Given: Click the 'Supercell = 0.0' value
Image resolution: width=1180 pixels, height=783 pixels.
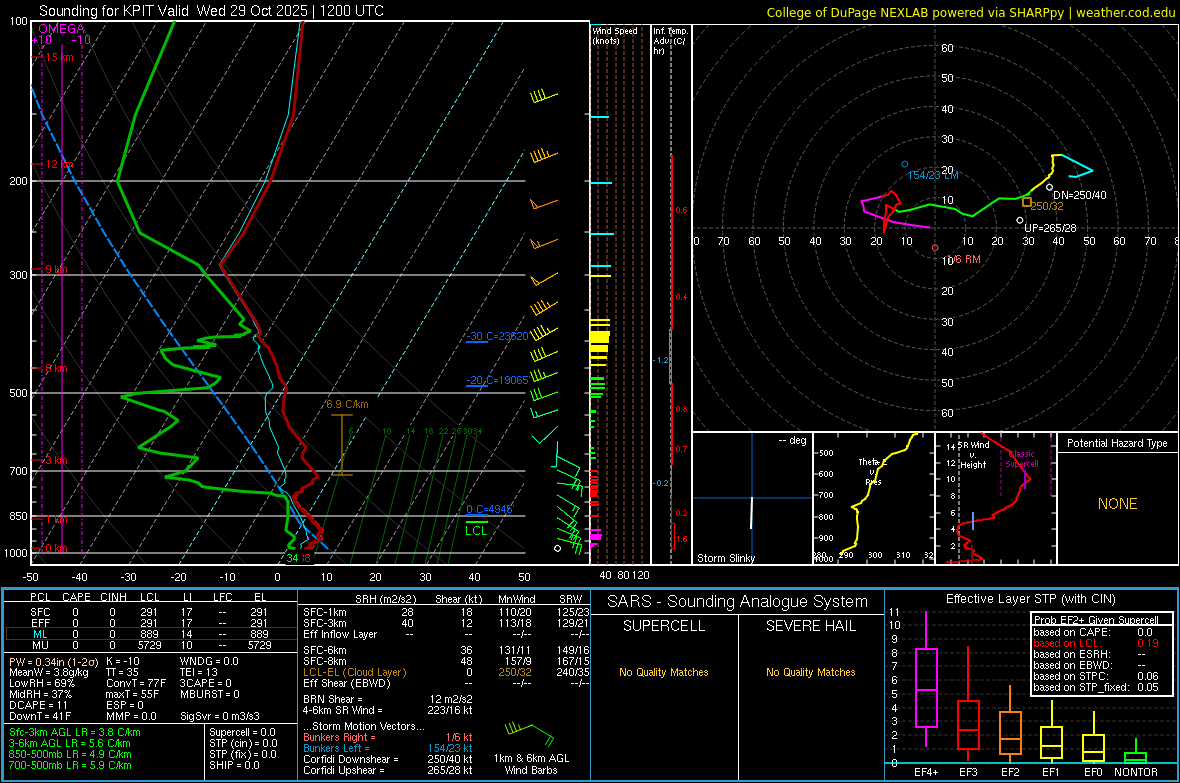Looking at the screenshot, I should (x=242, y=733).
